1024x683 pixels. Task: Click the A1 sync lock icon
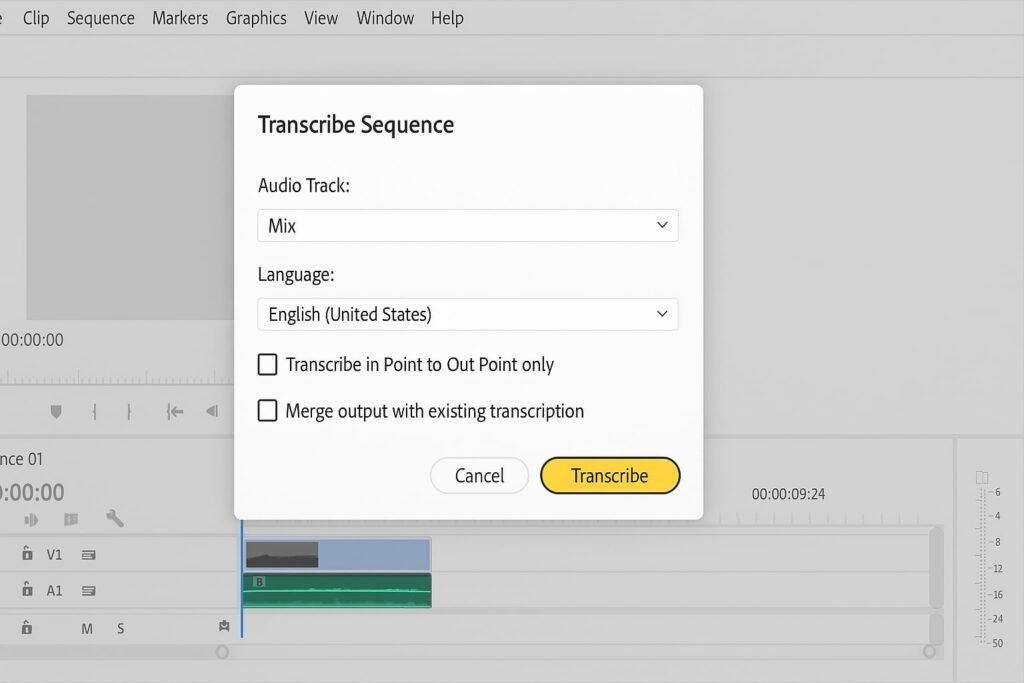88,591
